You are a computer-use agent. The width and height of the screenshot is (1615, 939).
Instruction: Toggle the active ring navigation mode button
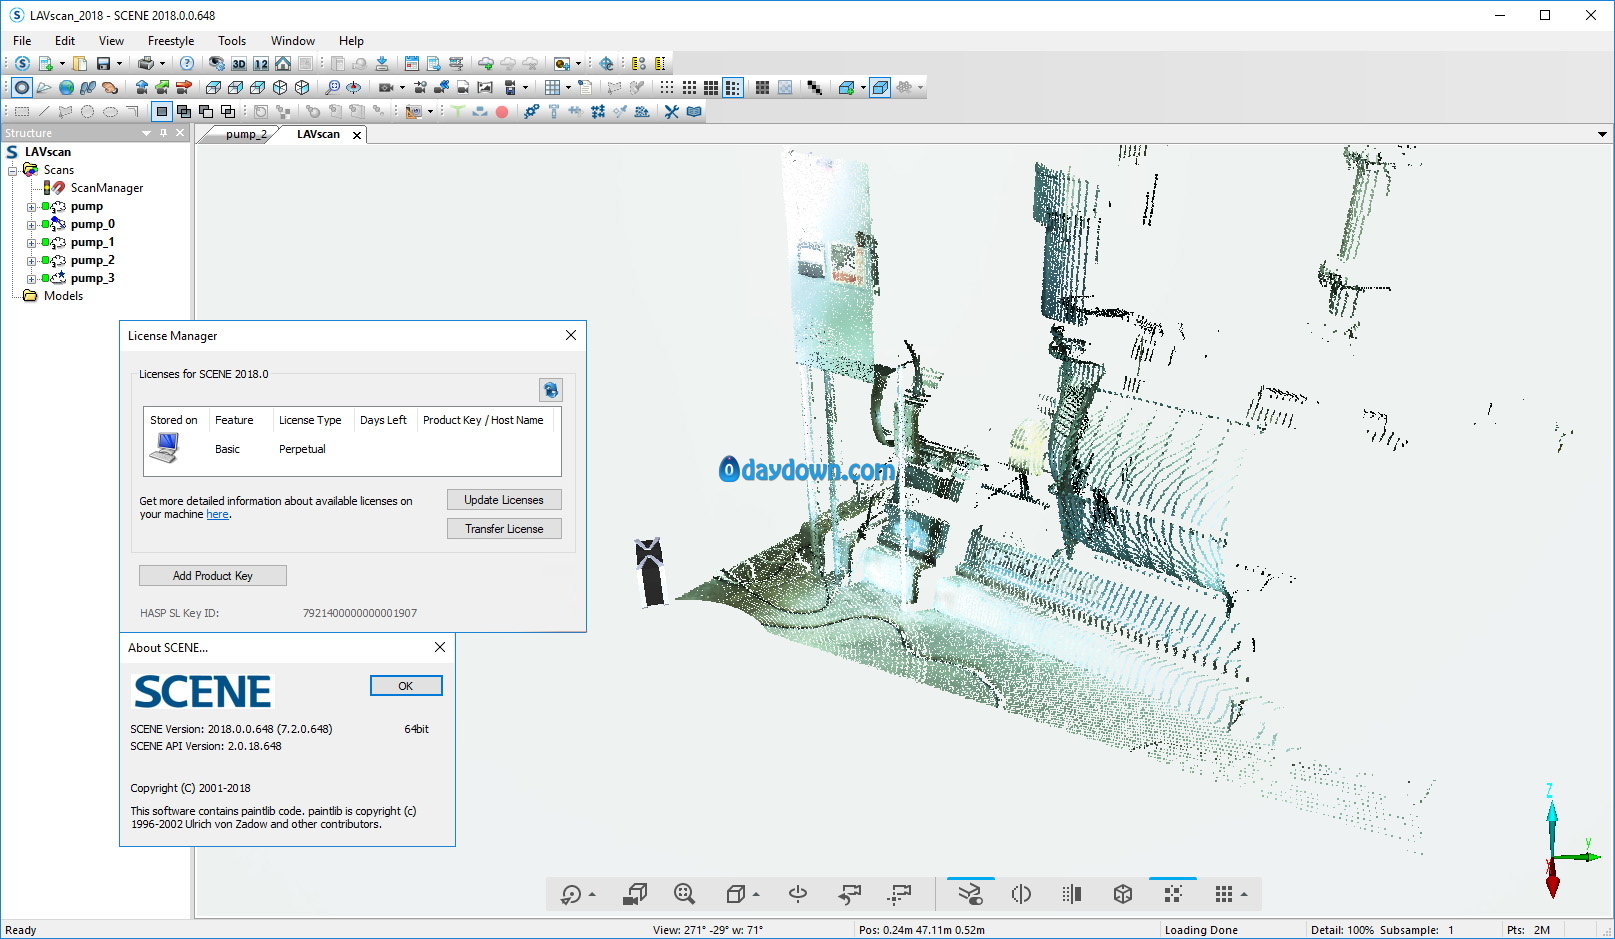tap(21, 87)
